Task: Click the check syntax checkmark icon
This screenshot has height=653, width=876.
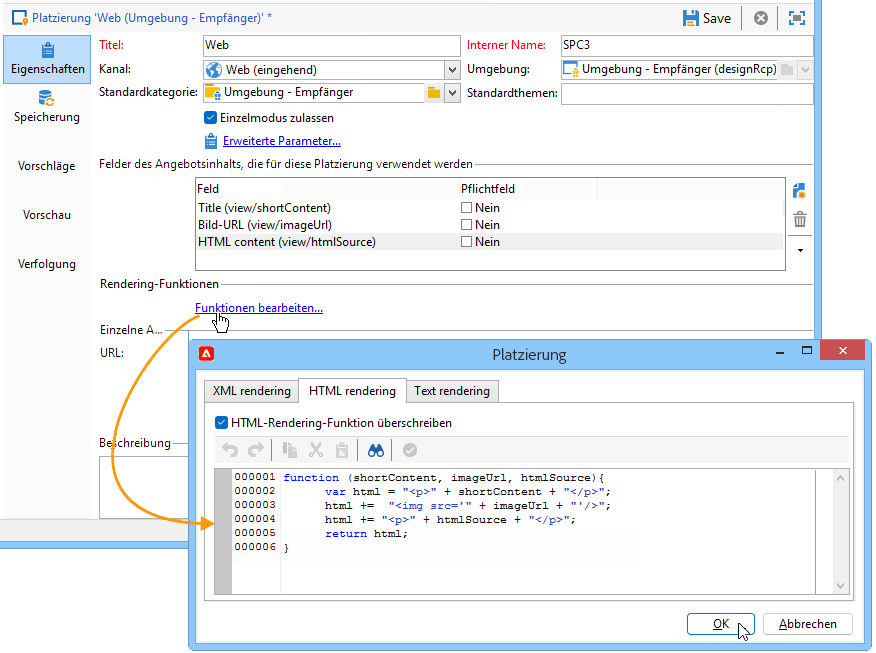Action: pyautogui.click(x=410, y=450)
